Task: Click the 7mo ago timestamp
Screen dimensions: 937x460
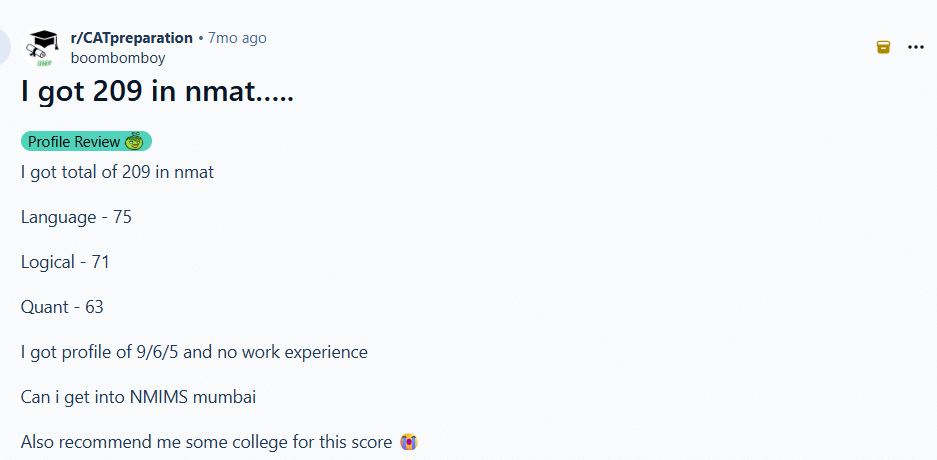Action: [x=237, y=38]
